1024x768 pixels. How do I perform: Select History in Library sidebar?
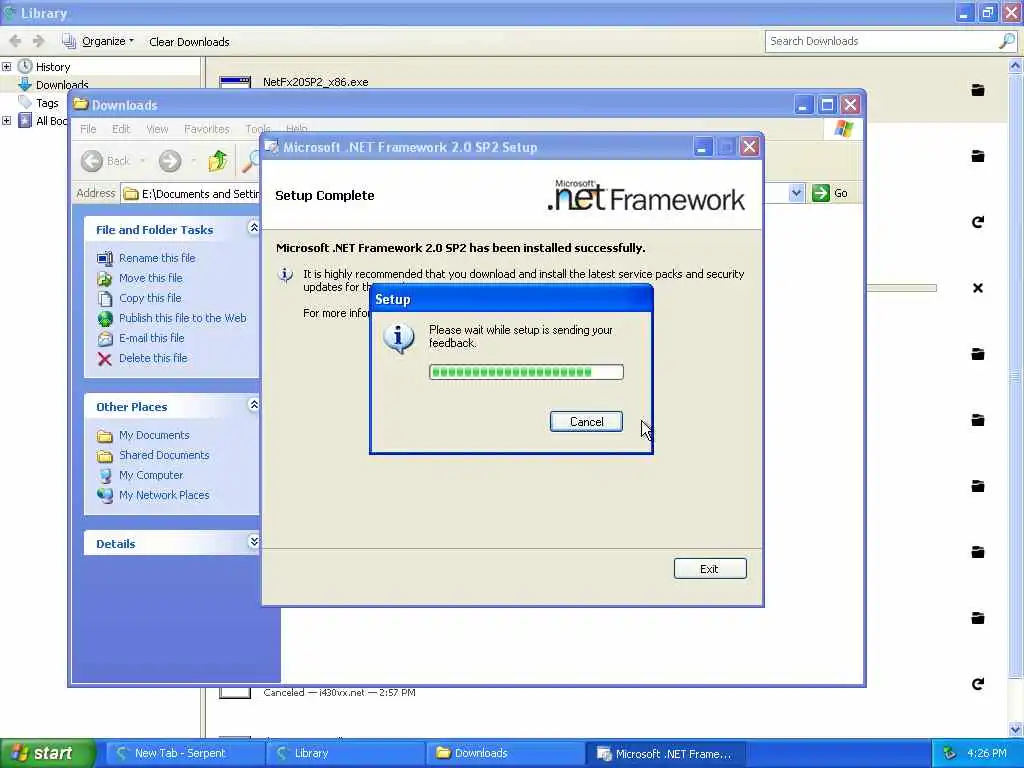[x=52, y=67]
